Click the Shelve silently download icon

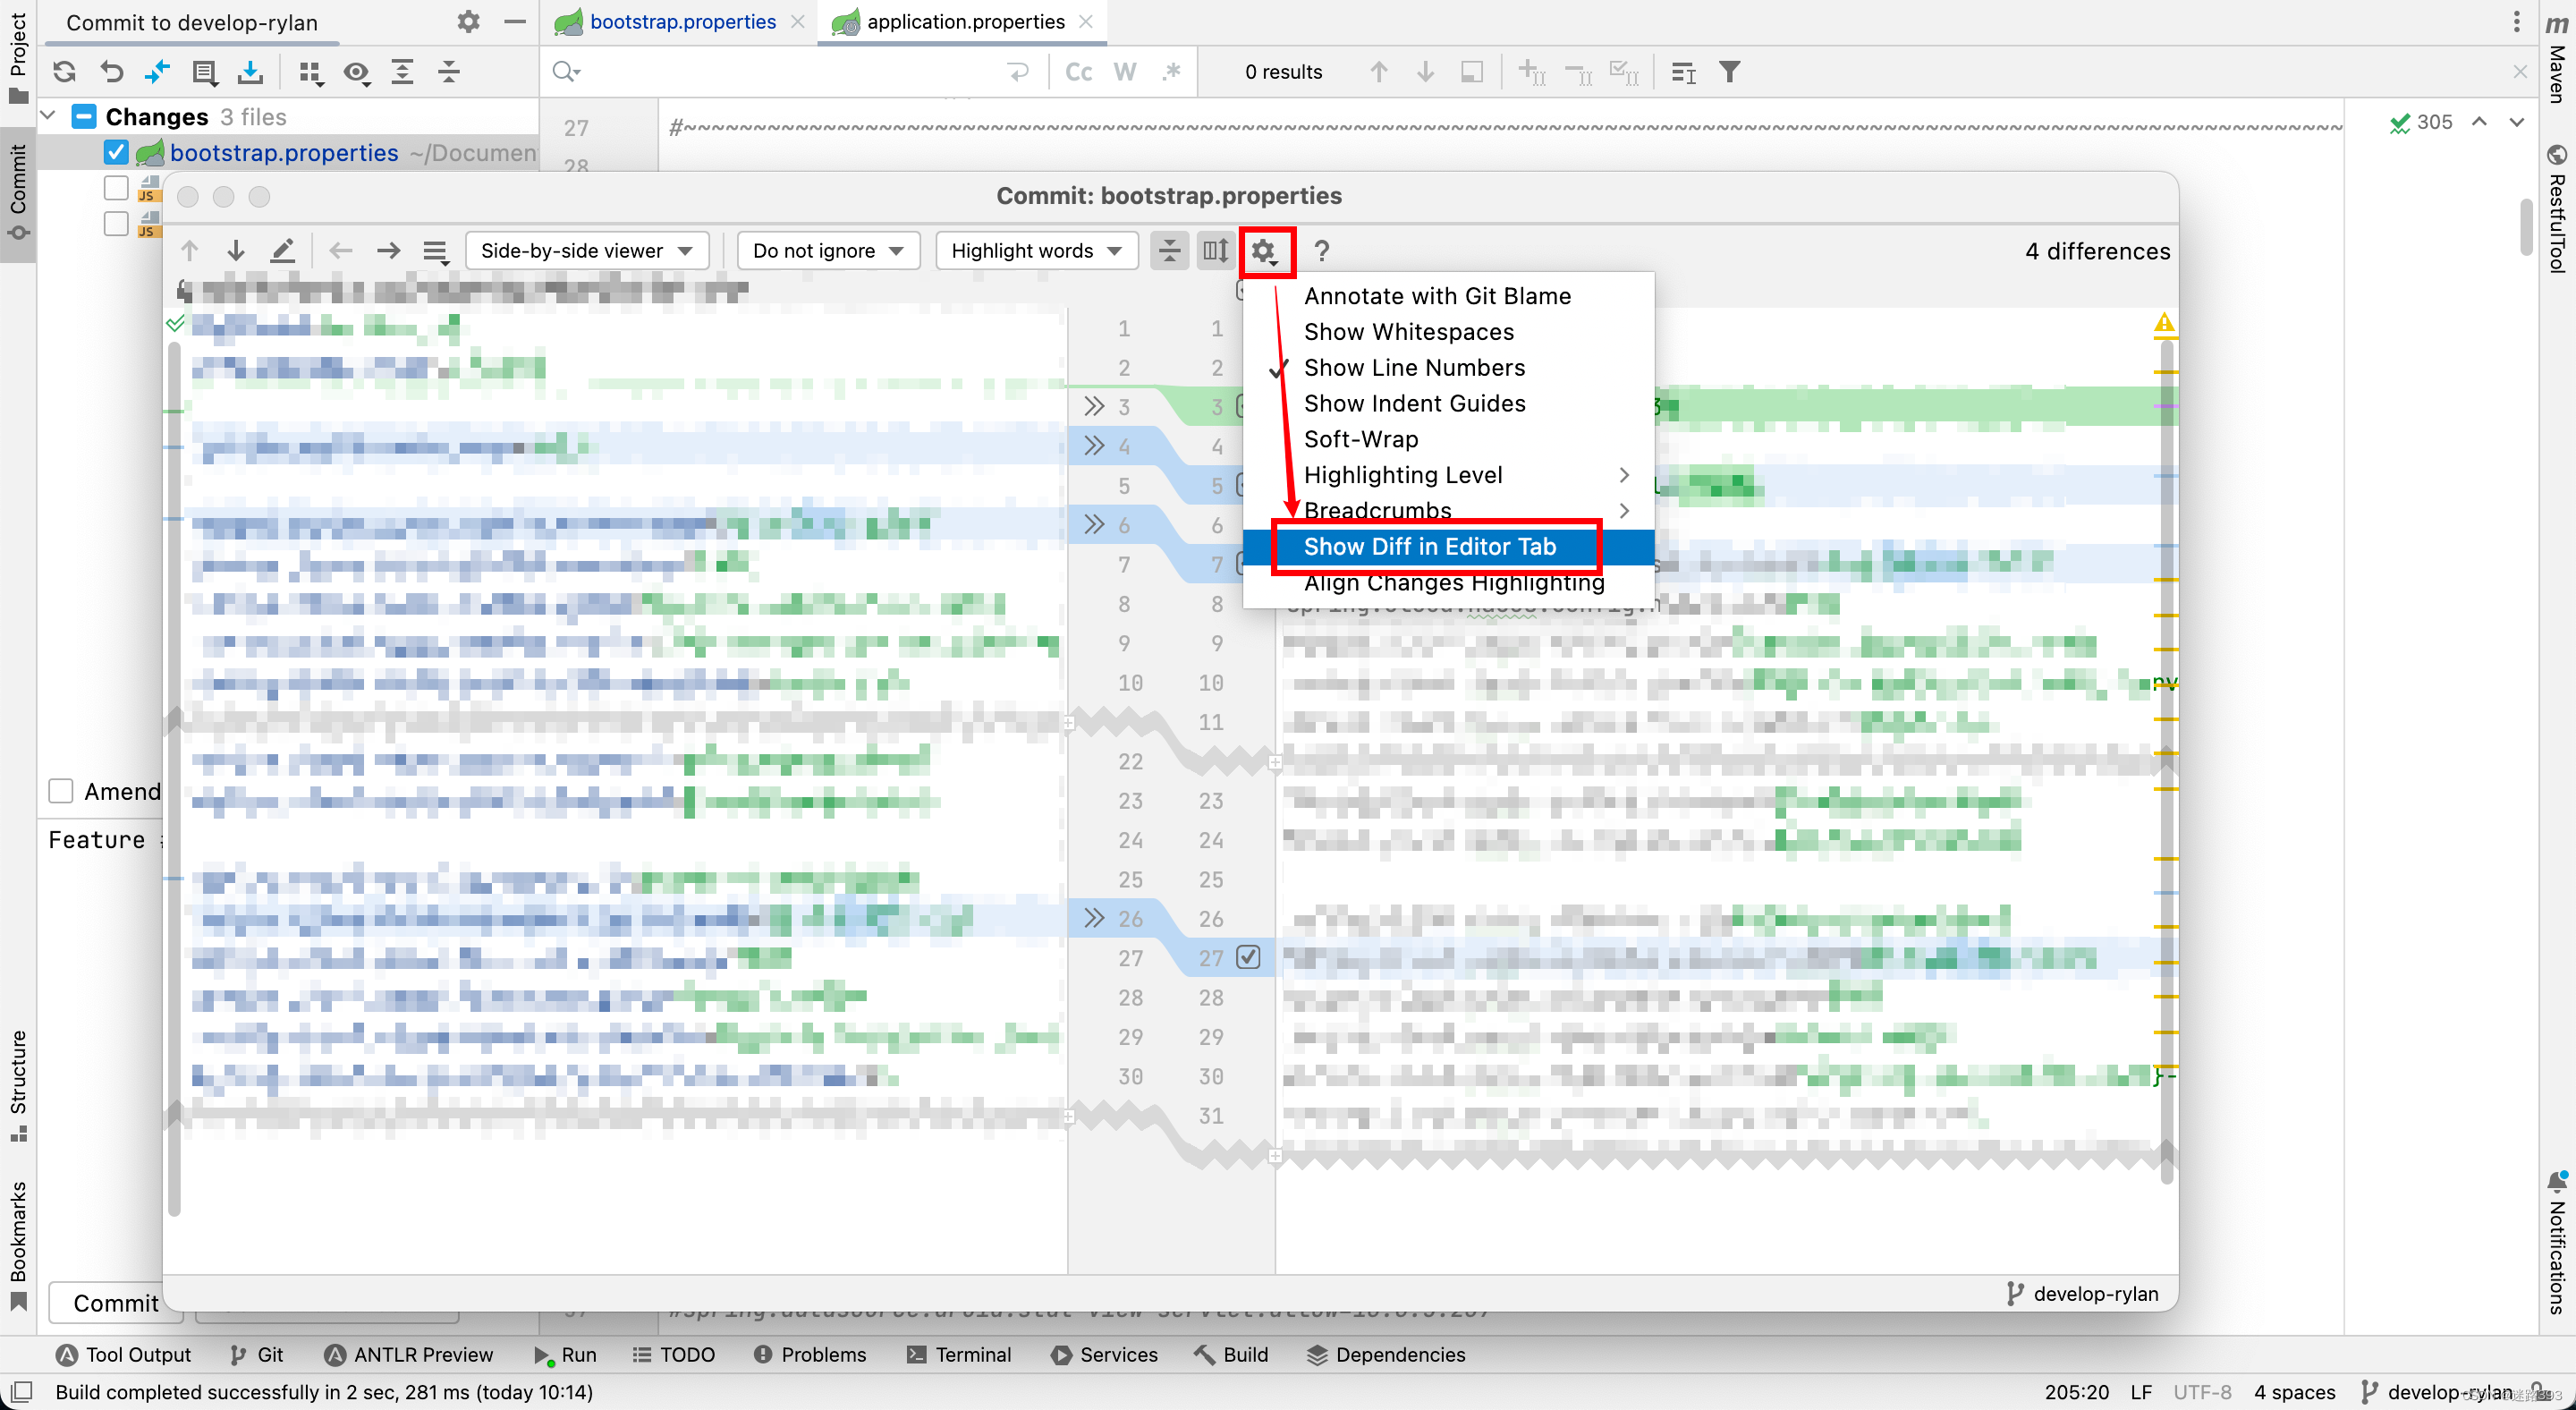(250, 72)
